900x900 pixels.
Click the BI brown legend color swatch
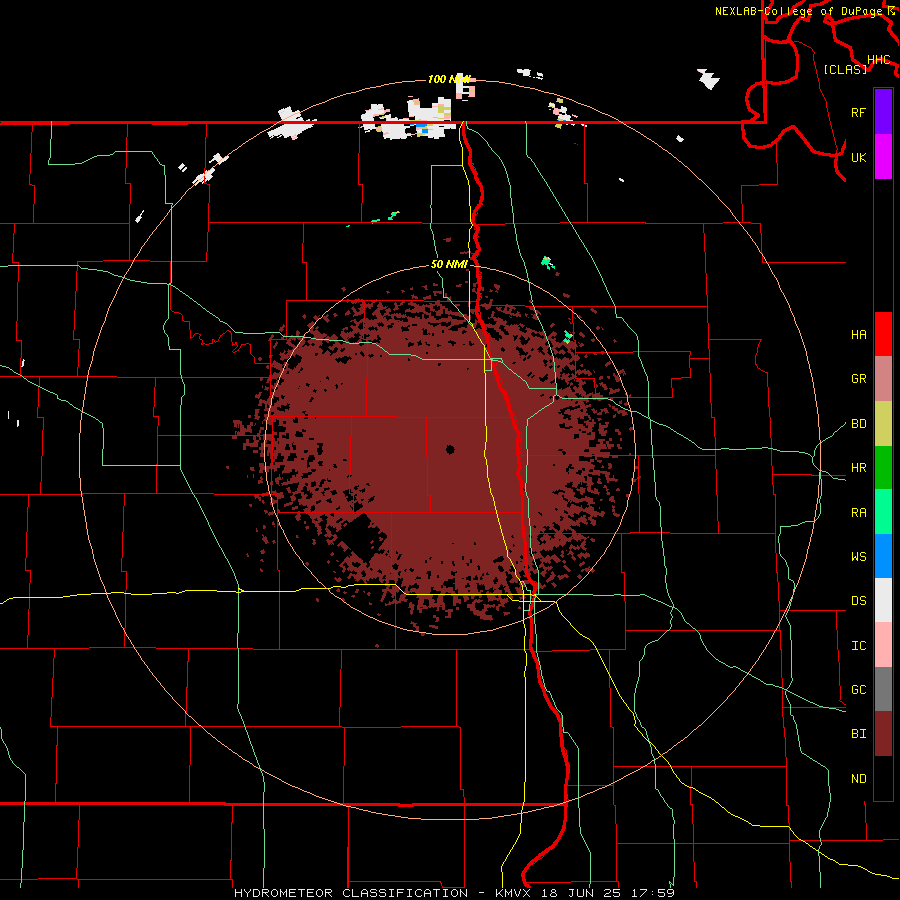point(883,734)
